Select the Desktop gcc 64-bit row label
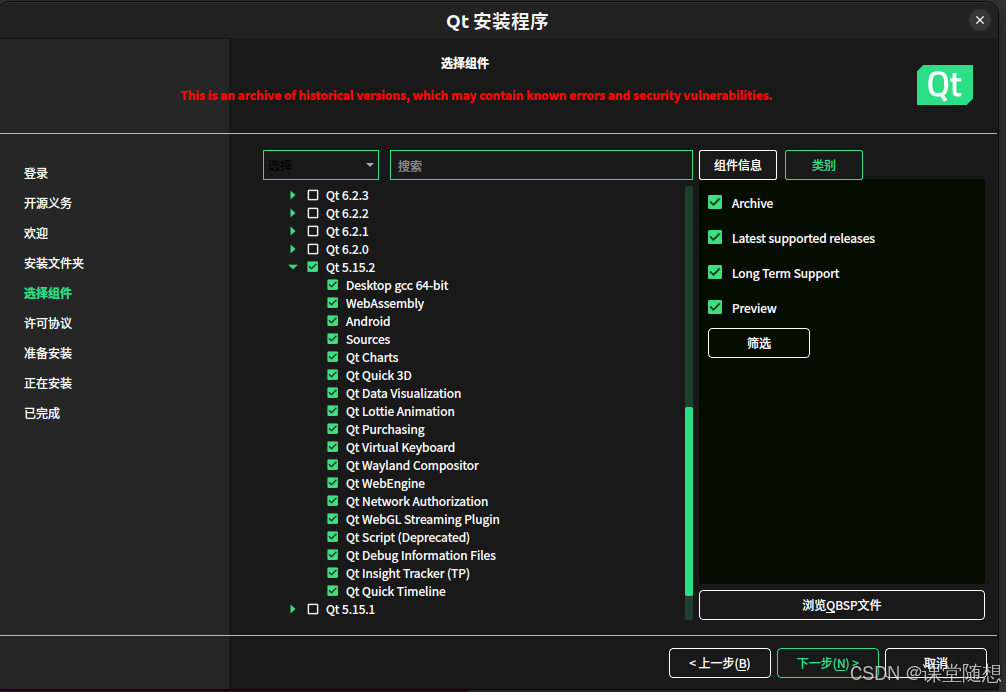 coord(397,285)
